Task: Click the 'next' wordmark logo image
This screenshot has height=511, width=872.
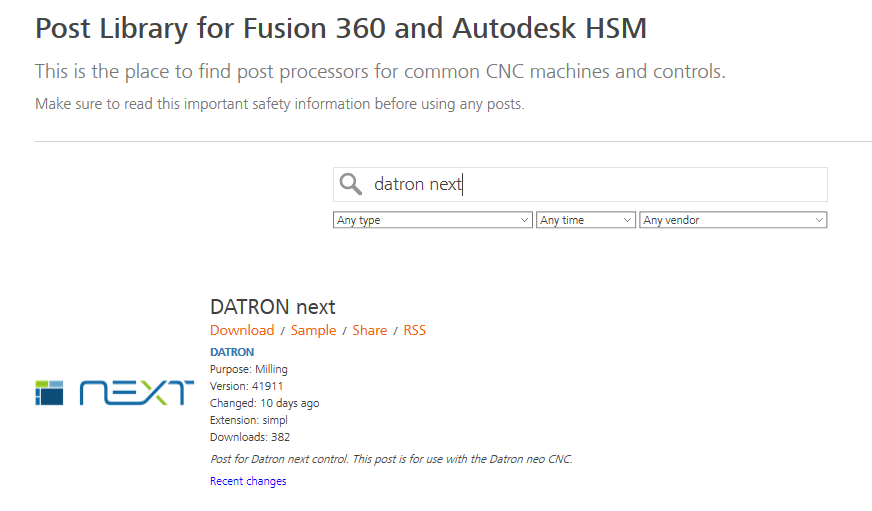Action: pos(136,392)
